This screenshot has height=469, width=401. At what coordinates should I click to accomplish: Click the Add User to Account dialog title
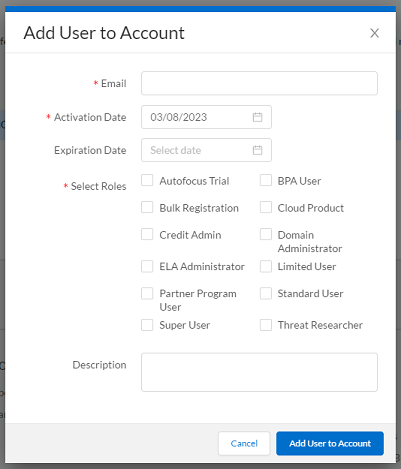tap(104, 33)
